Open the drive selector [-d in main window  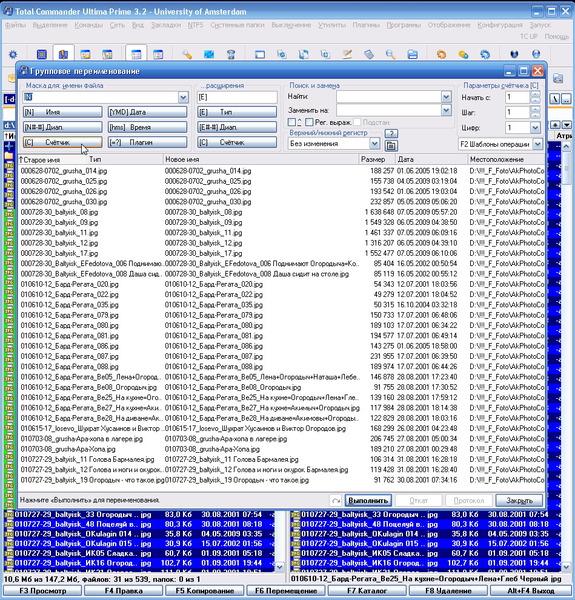click(x=10, y=99)
